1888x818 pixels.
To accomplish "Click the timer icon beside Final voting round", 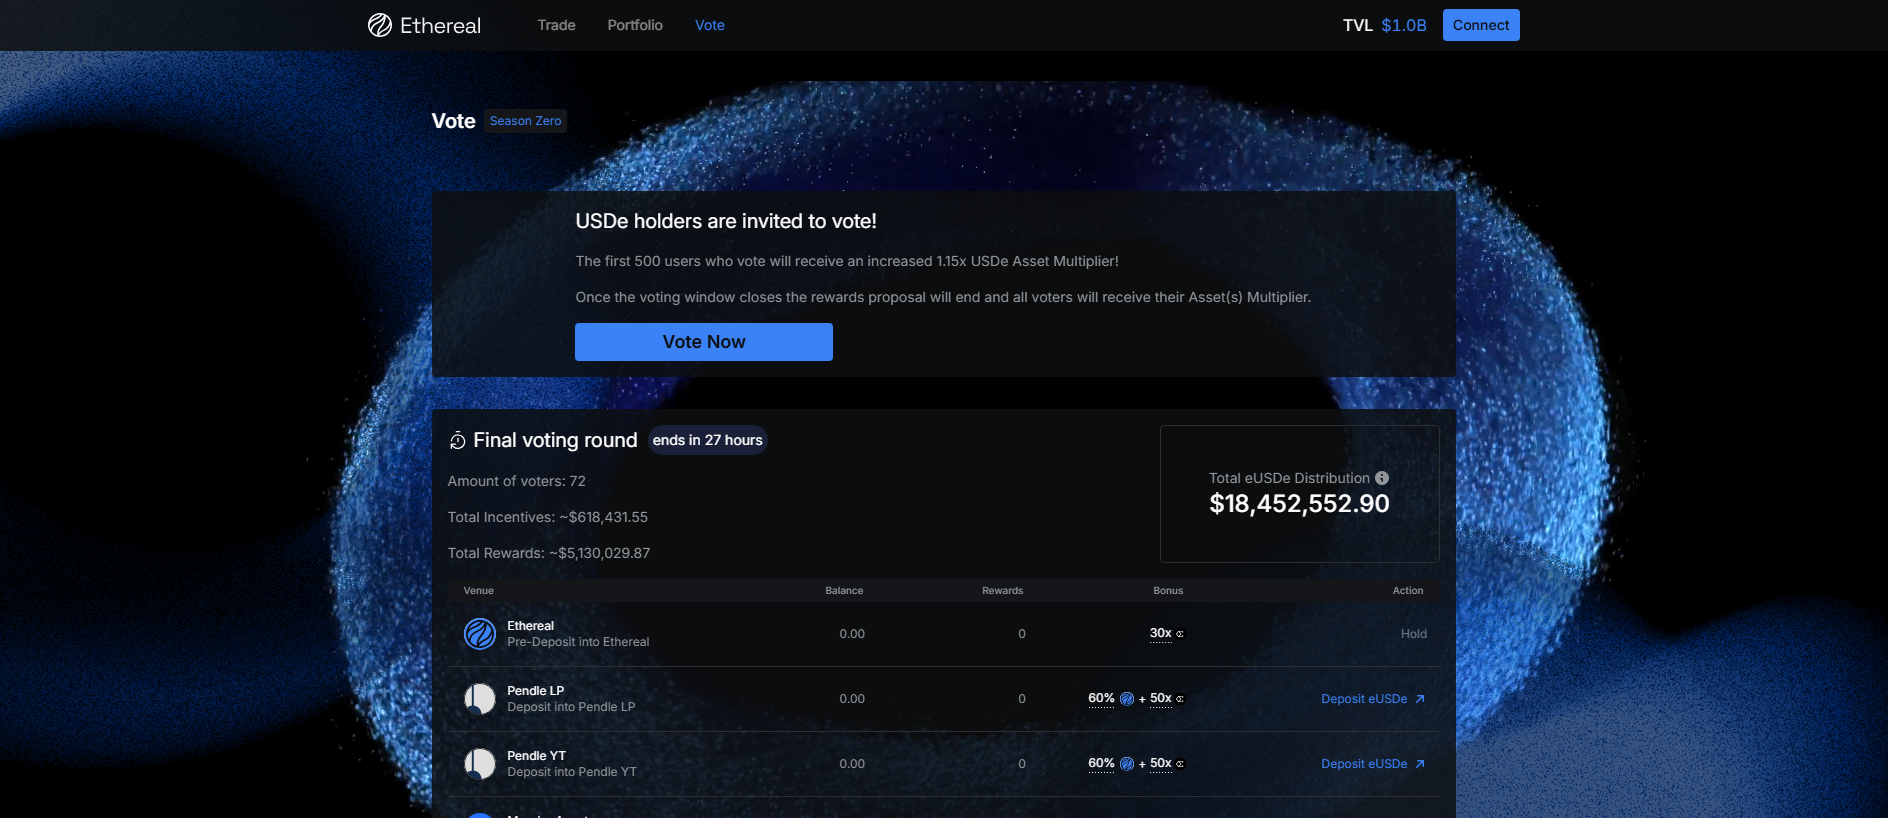I will click(458, 441).
